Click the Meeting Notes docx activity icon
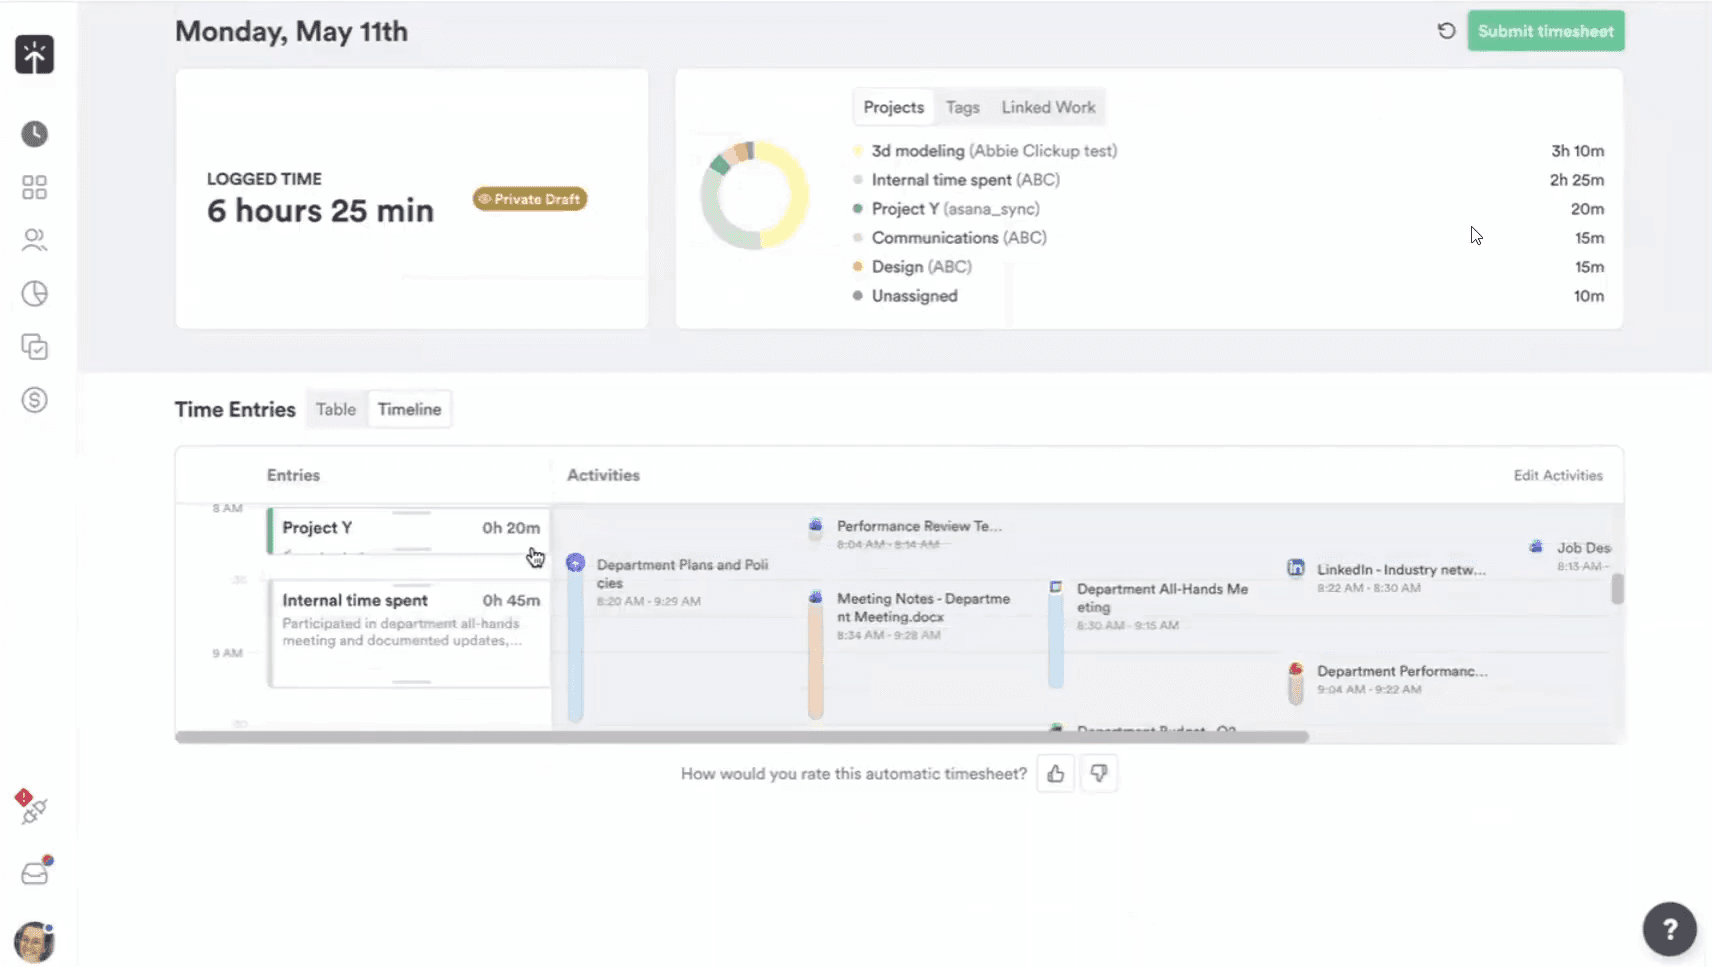1712x967 pixels. pos(815,597)
